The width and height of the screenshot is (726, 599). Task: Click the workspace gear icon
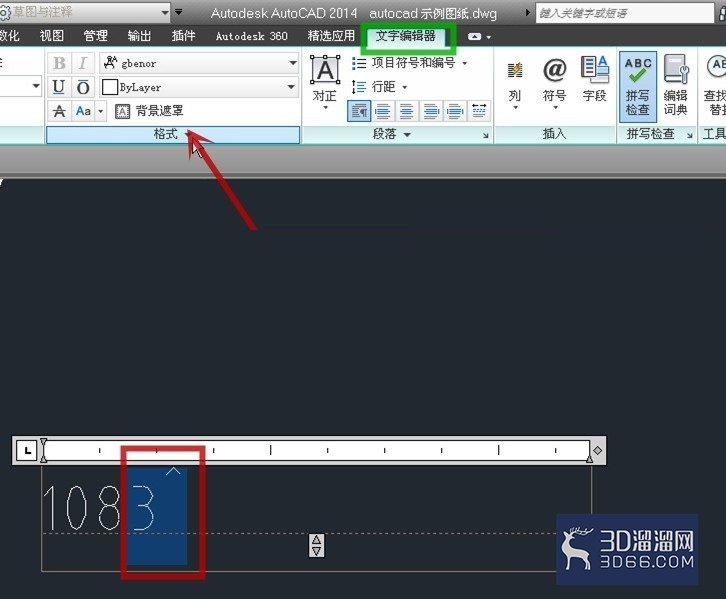click(4, 12)
